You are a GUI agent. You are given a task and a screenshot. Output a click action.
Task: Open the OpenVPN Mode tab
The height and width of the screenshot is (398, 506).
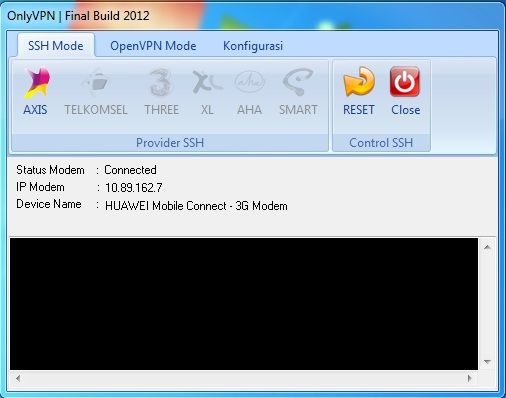coord(153,46)
